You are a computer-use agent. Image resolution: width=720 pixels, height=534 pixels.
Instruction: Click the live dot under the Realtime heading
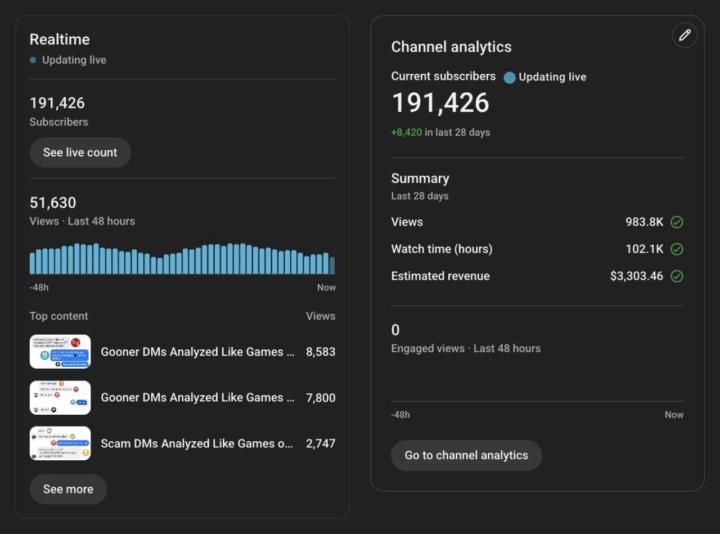(x=33, y=60)
